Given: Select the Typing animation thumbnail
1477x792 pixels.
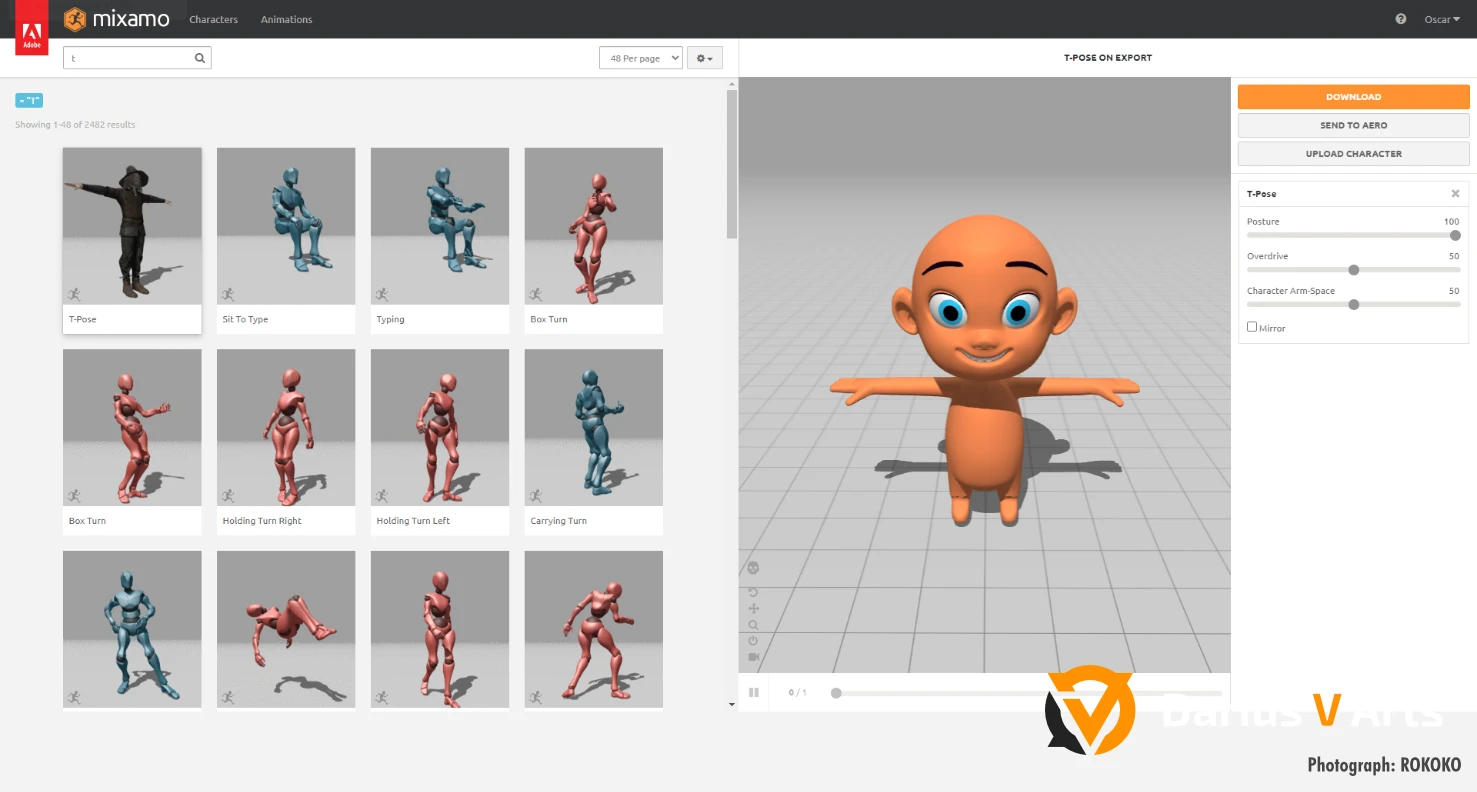Looking at the screenshot, I should (440, 226).
